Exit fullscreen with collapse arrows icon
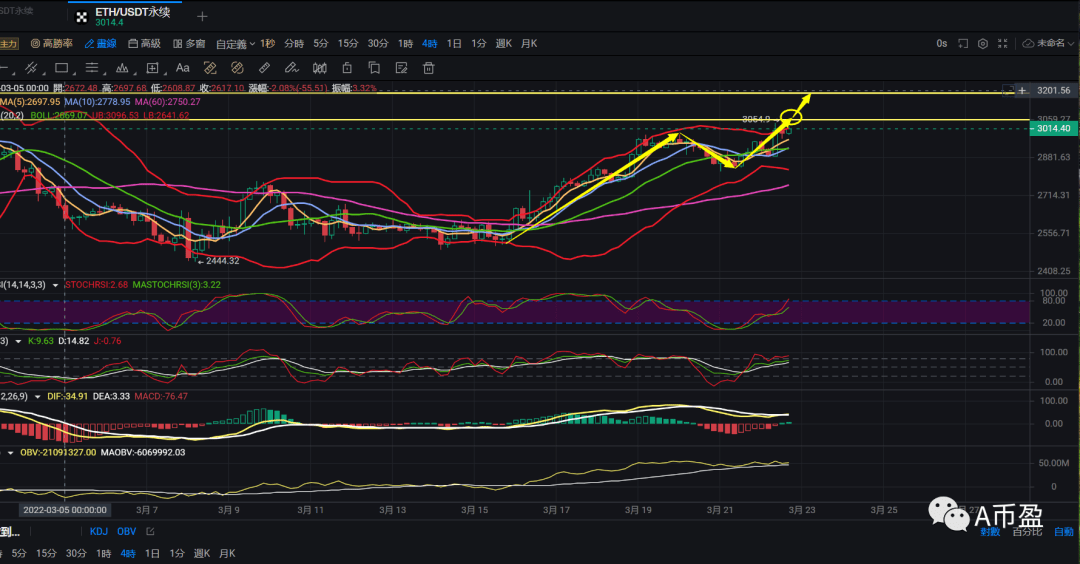The width and height of the screenshot is (1080, 564). [x=1003, y=43]
